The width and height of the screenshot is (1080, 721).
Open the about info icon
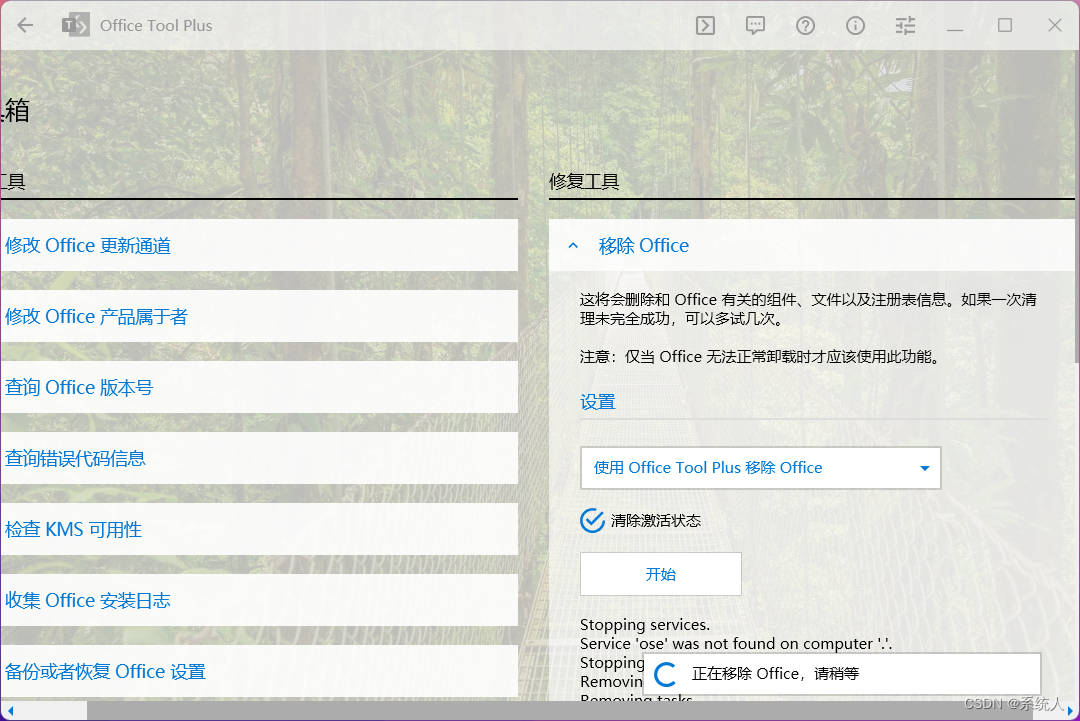(855, 25)
